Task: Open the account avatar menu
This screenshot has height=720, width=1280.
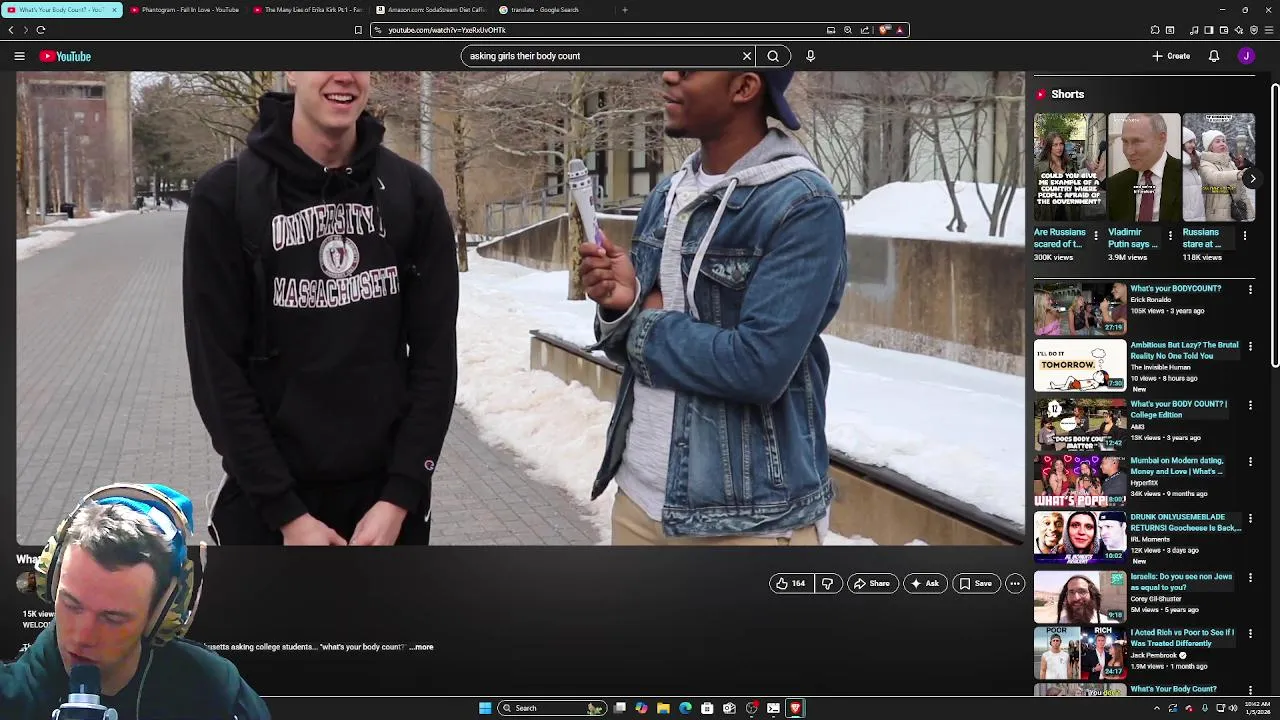Action: pos(1246,56)
